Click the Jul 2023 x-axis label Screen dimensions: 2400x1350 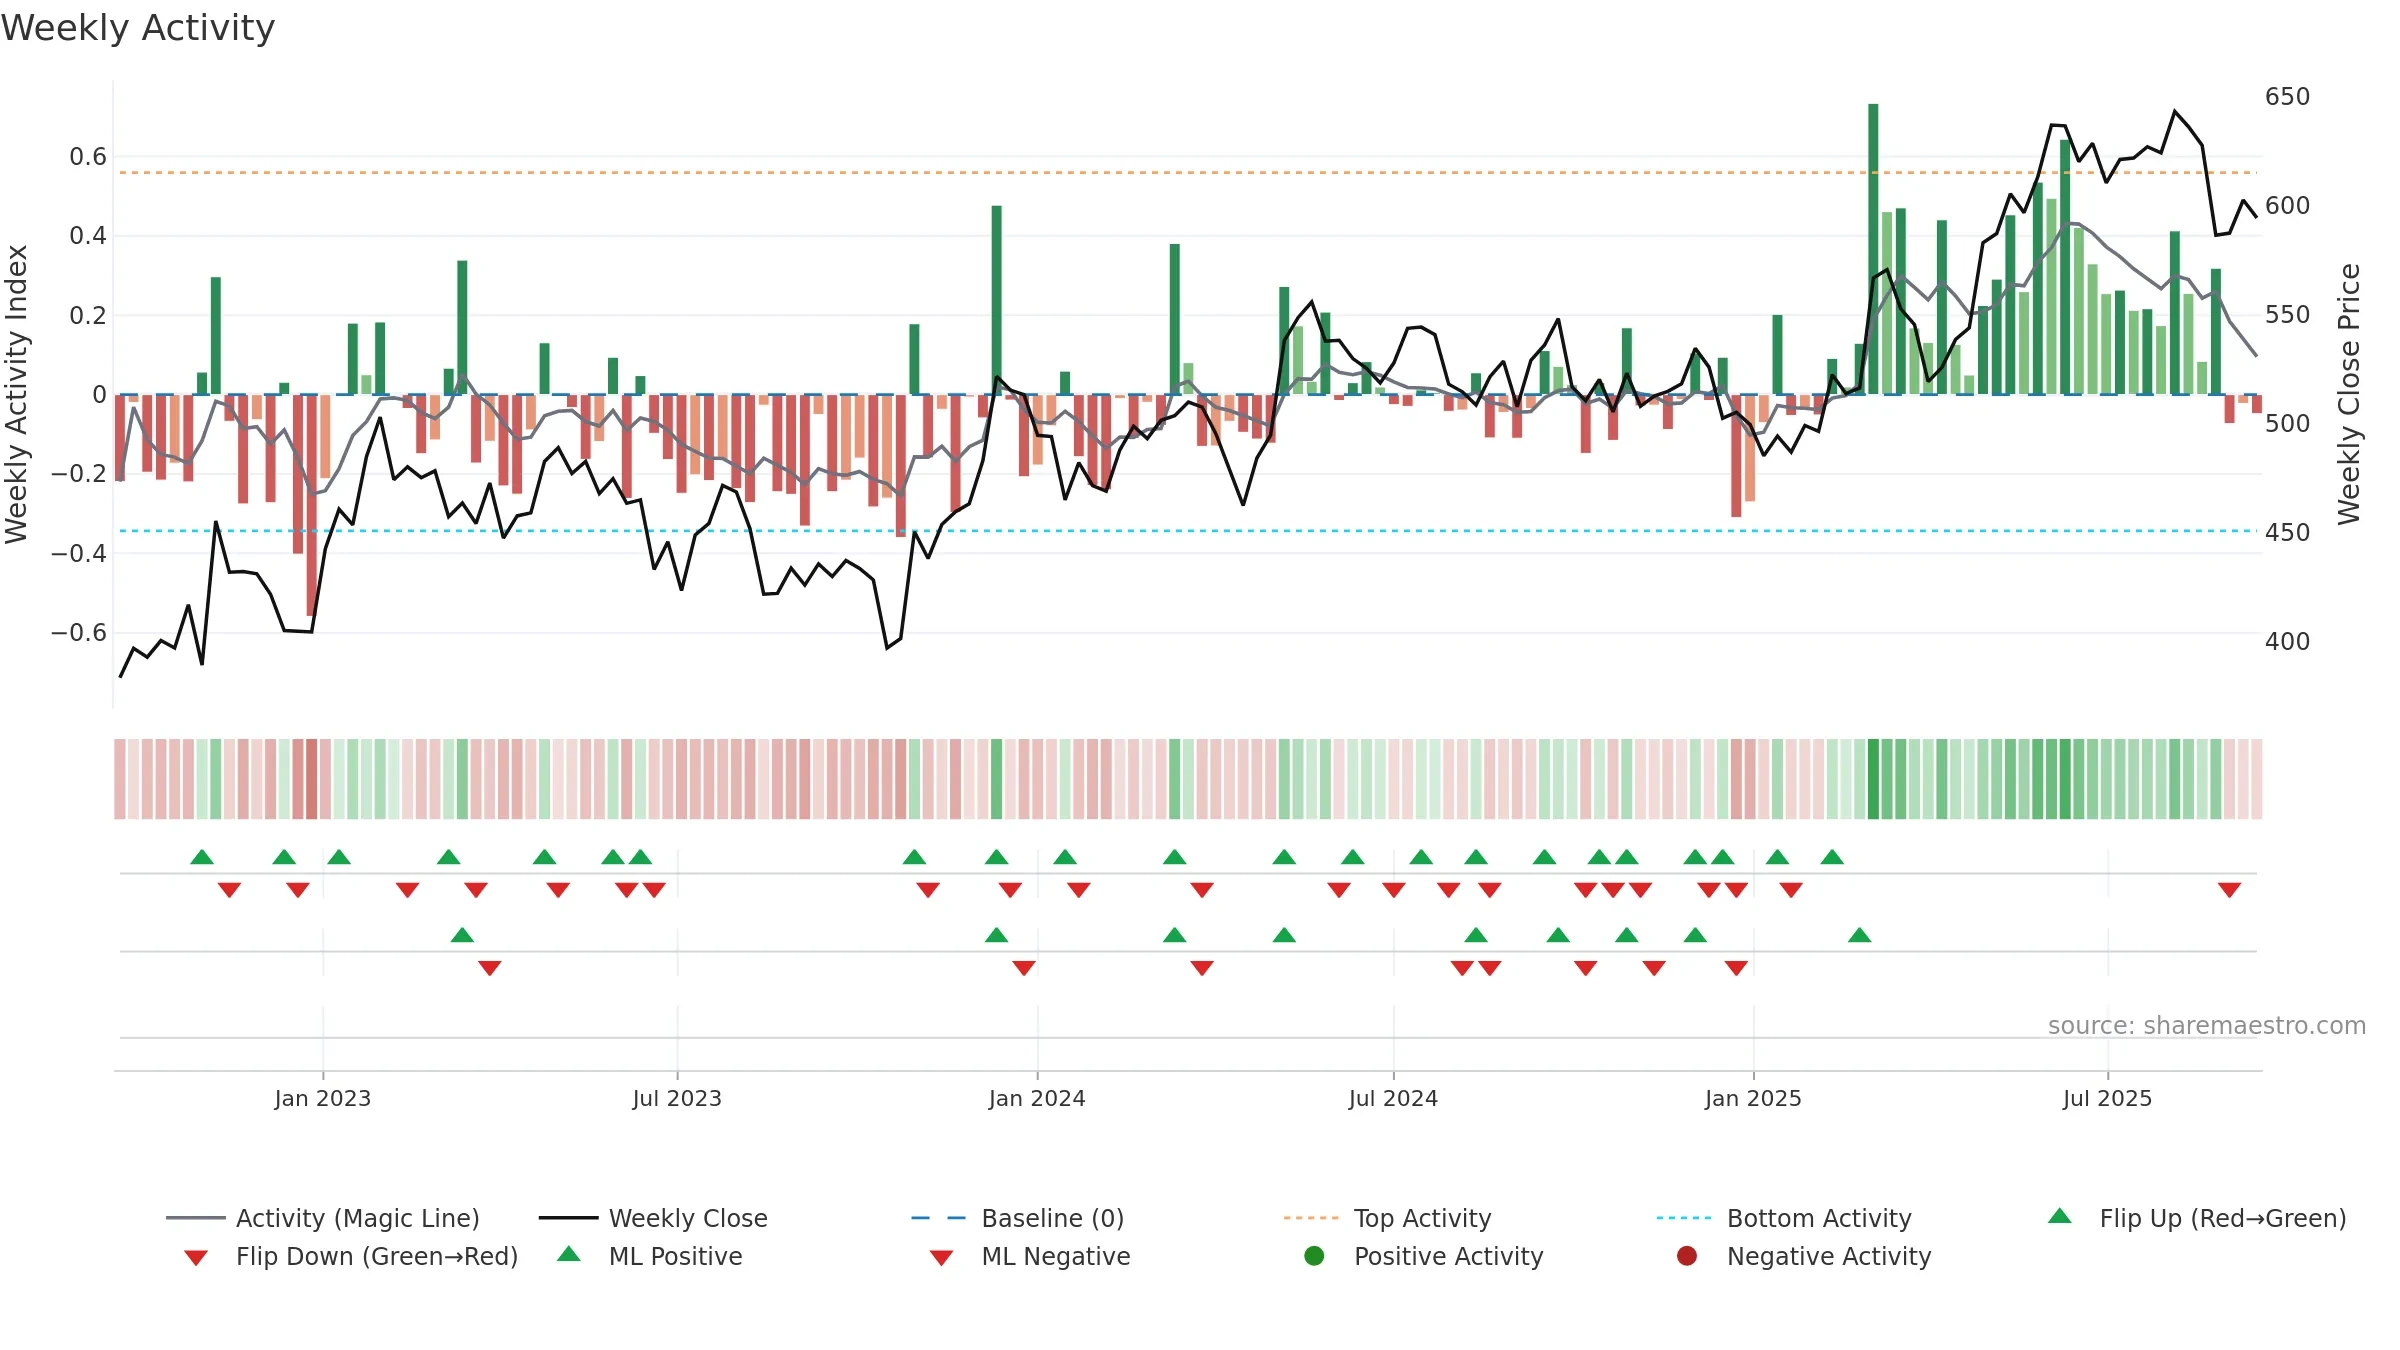(x=677, y=1099)
